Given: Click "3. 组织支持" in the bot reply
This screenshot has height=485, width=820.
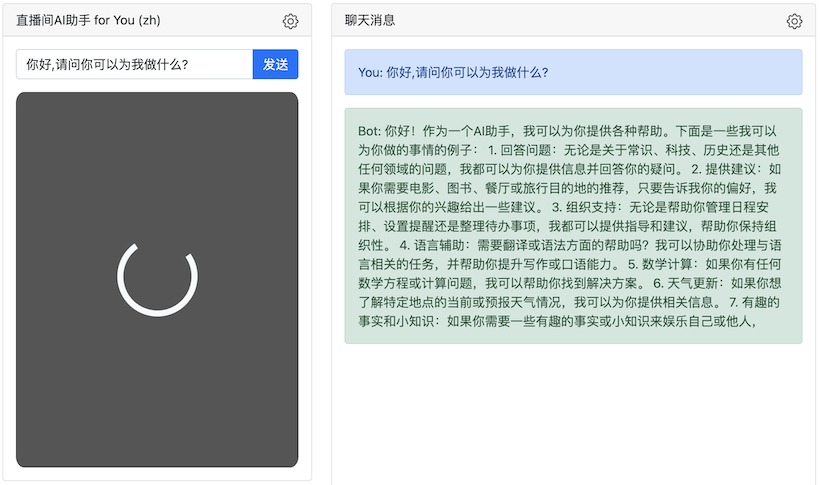Looking at the screenshot, I should click(580, 208).
